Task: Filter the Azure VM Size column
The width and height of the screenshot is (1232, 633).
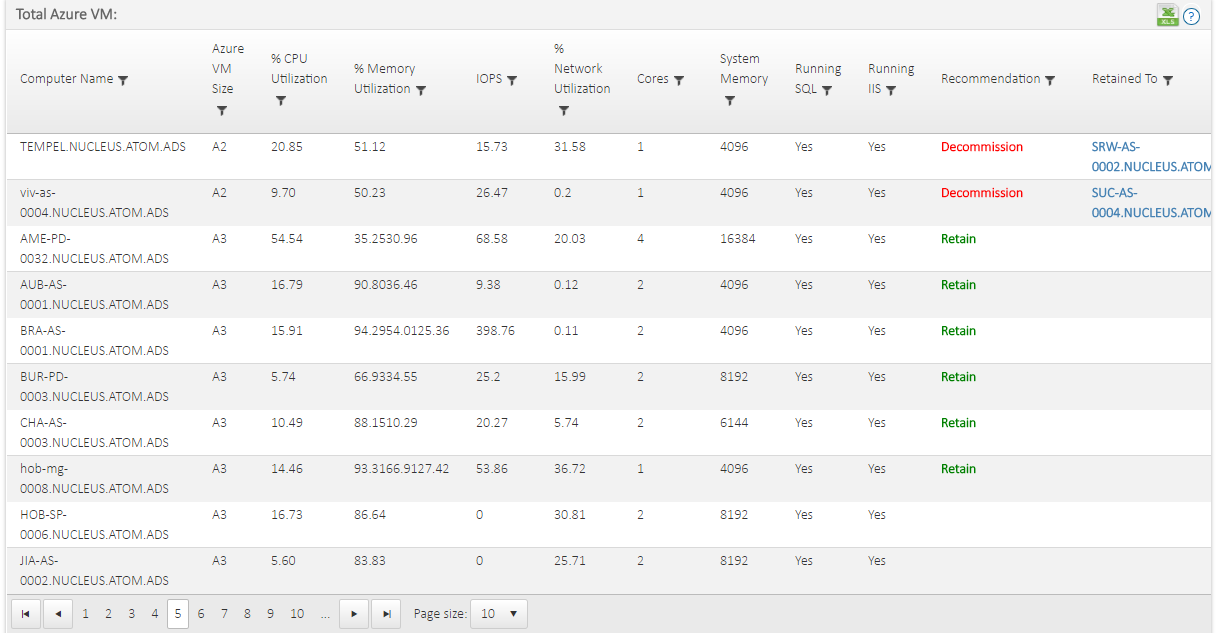Action: pos(222,111)
